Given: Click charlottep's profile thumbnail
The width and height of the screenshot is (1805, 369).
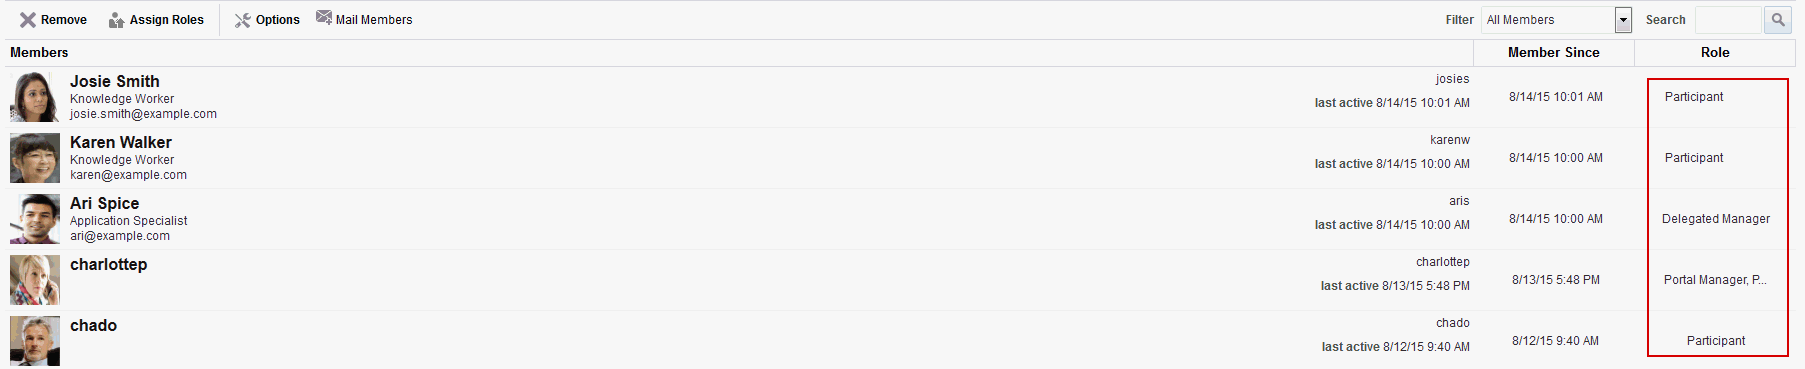Looking at the screenshot, I should click(35, 280).
